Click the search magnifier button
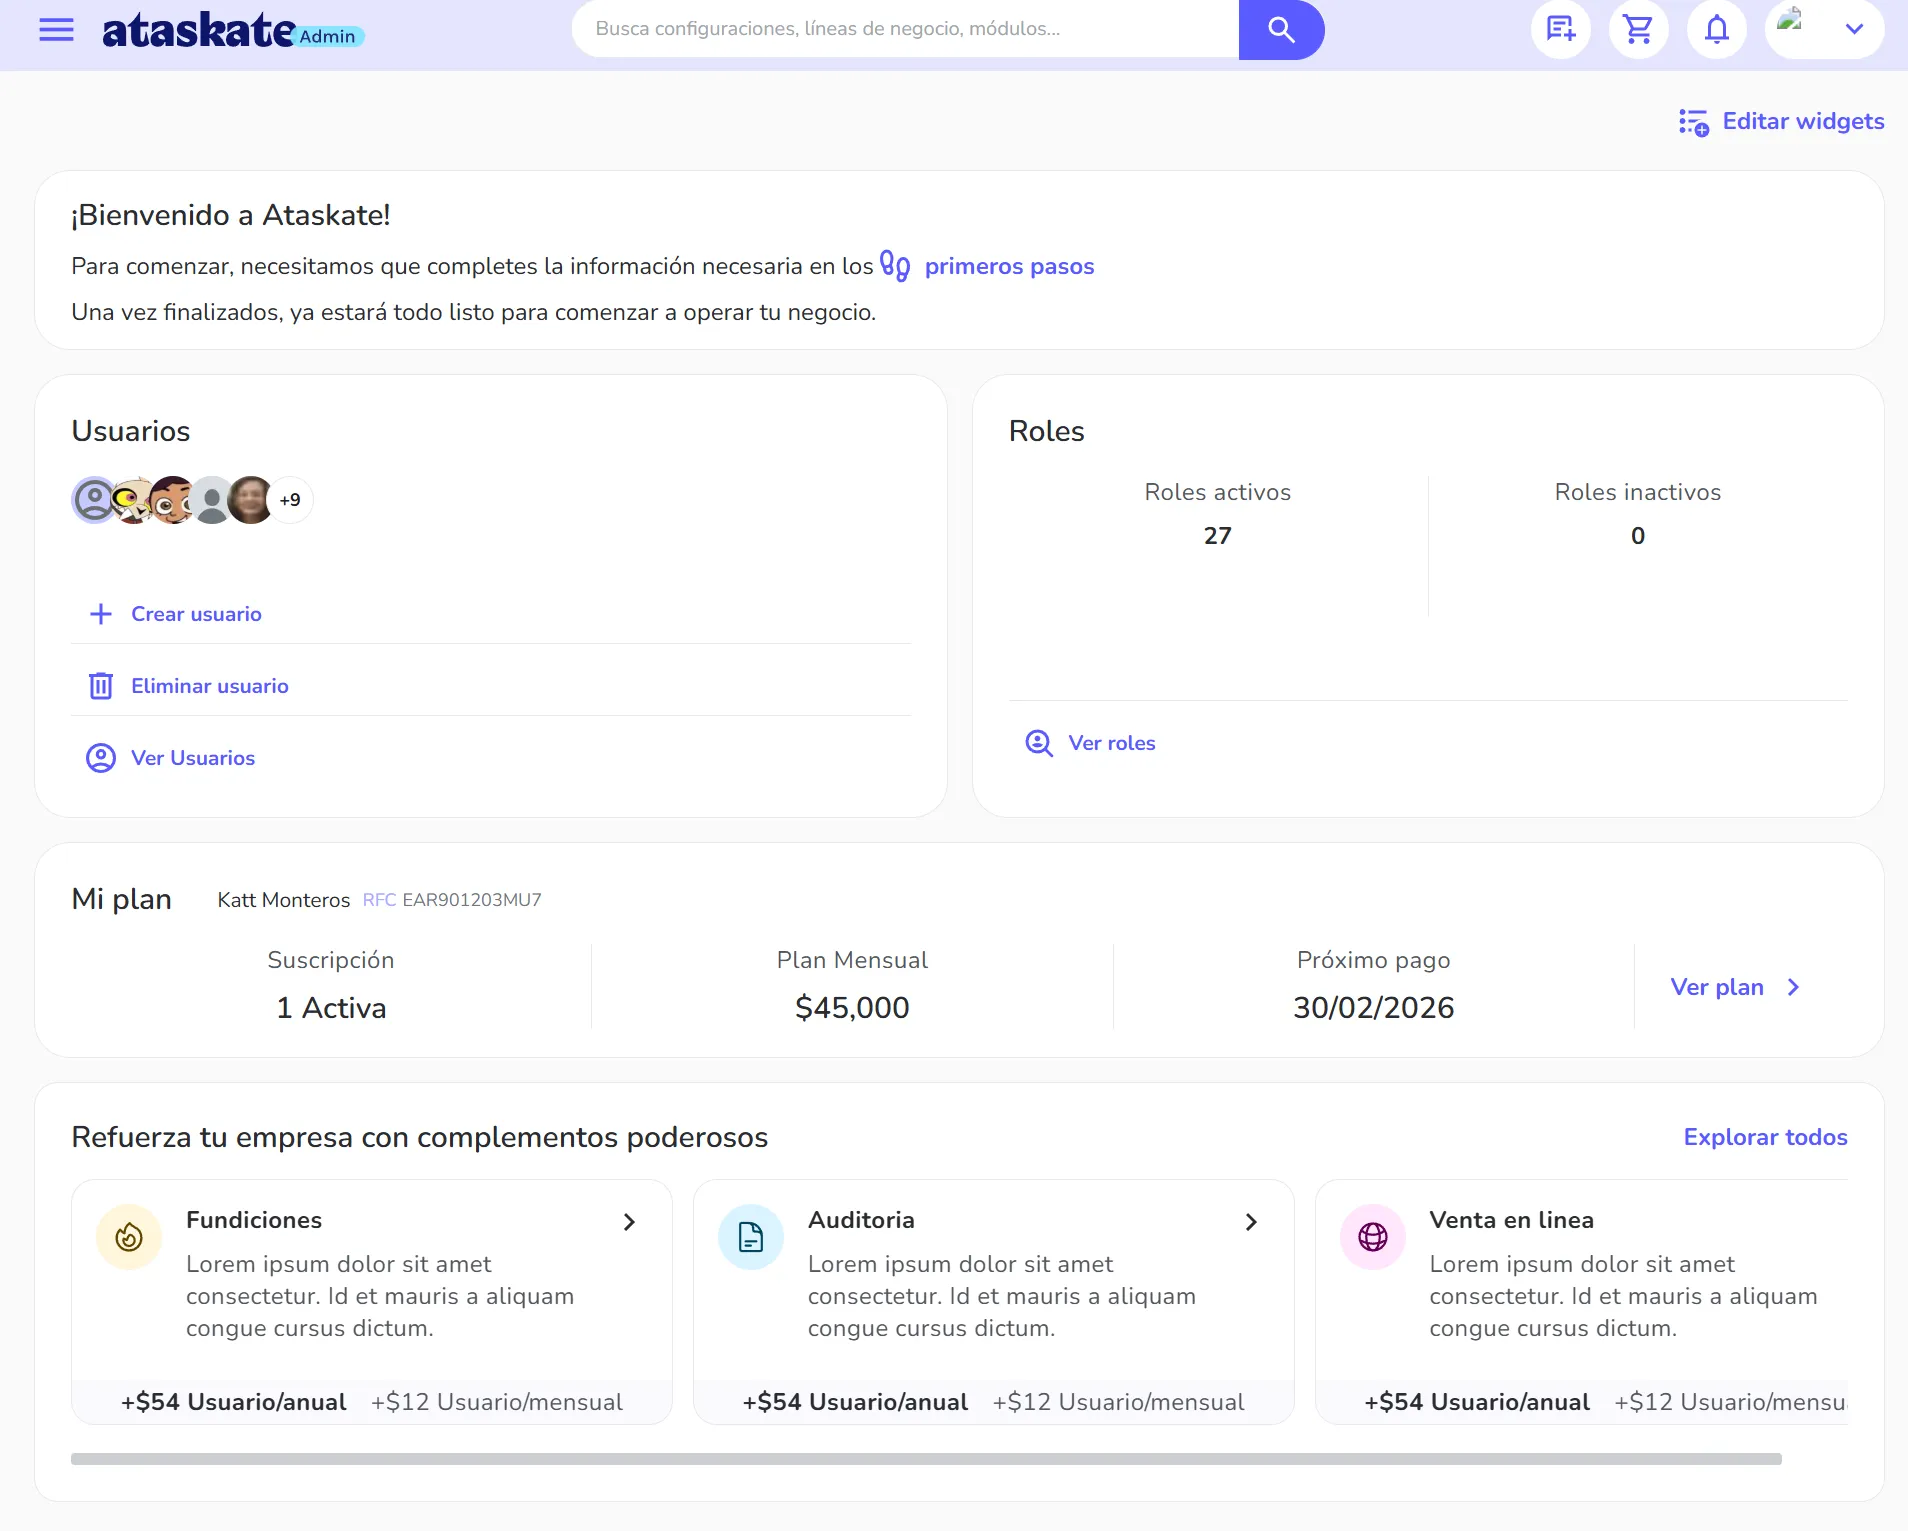 pos(1281,30)
